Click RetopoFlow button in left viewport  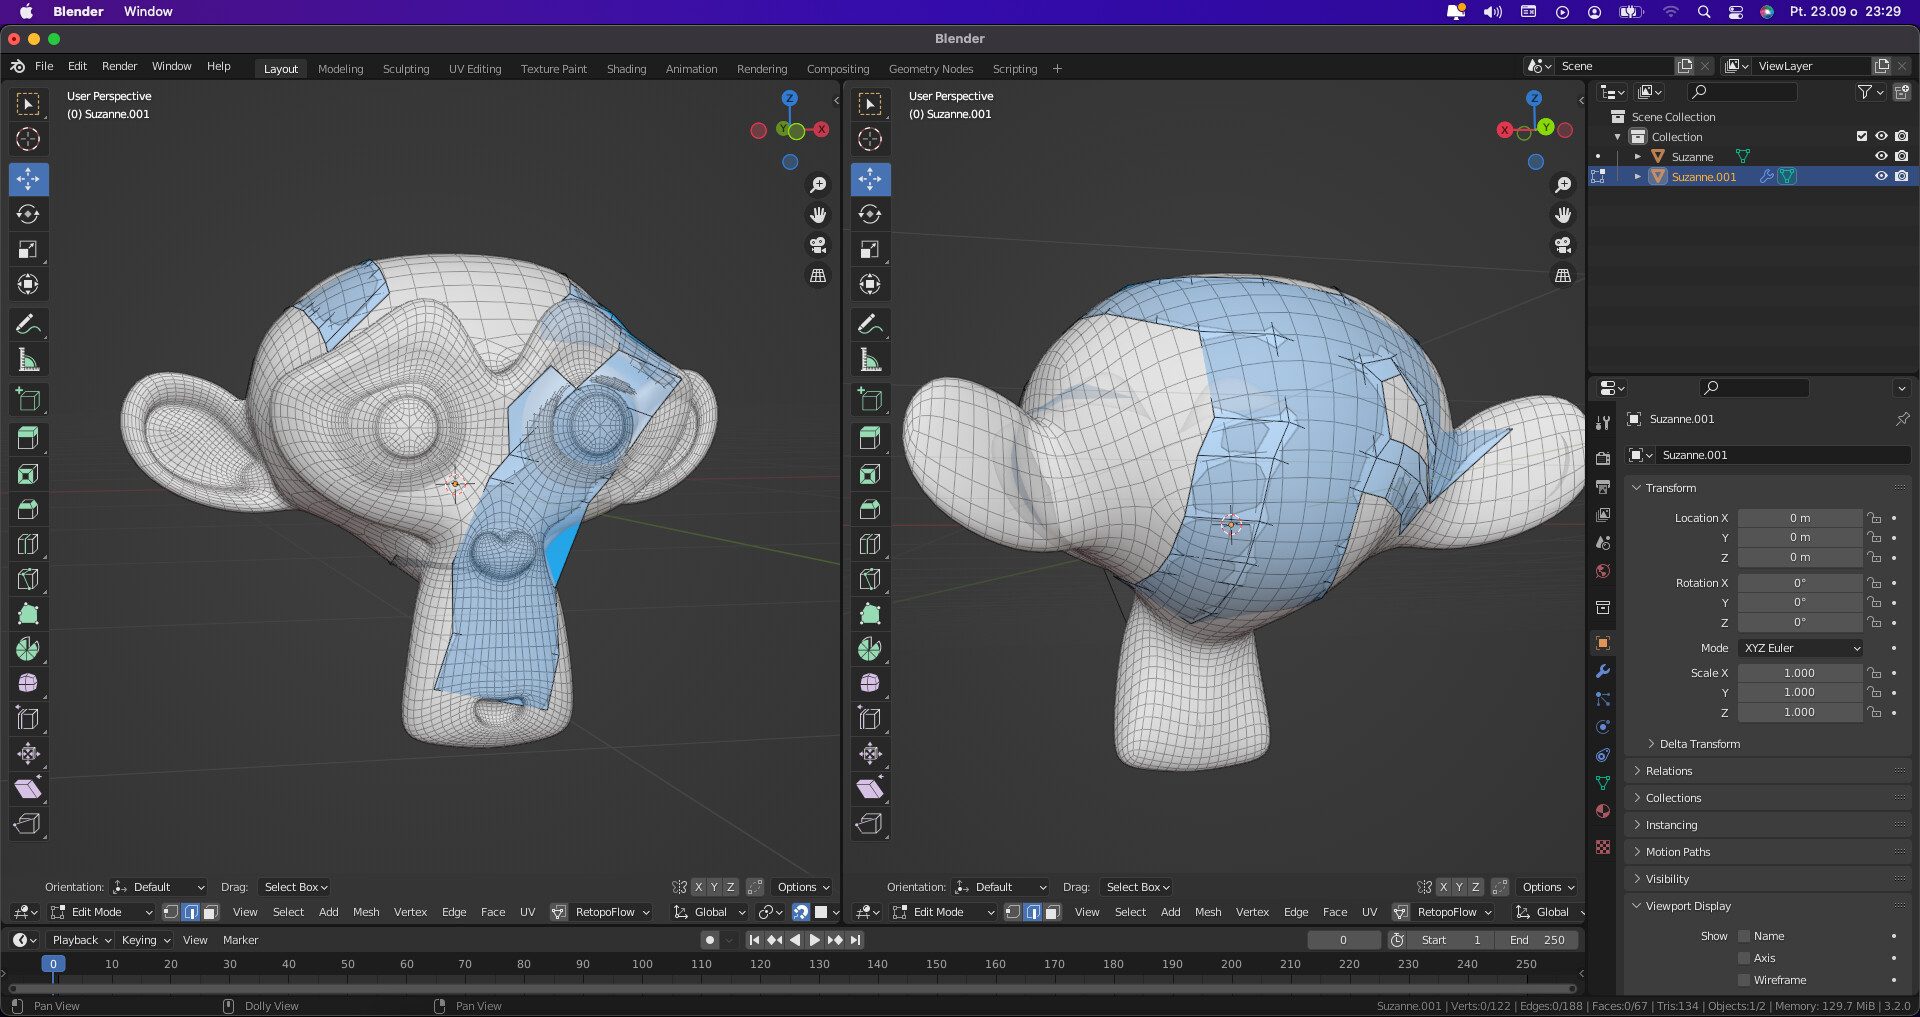click(600, 912)
